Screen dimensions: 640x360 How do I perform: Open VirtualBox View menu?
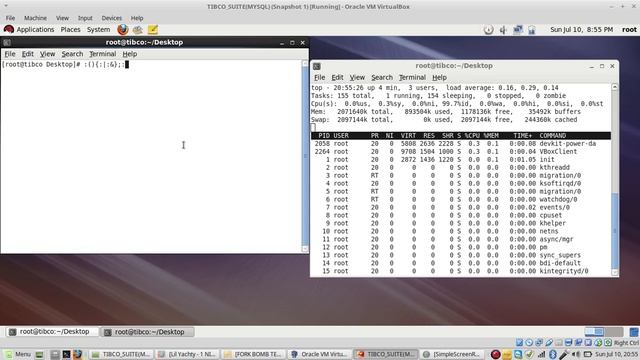(x=62, y=18)
